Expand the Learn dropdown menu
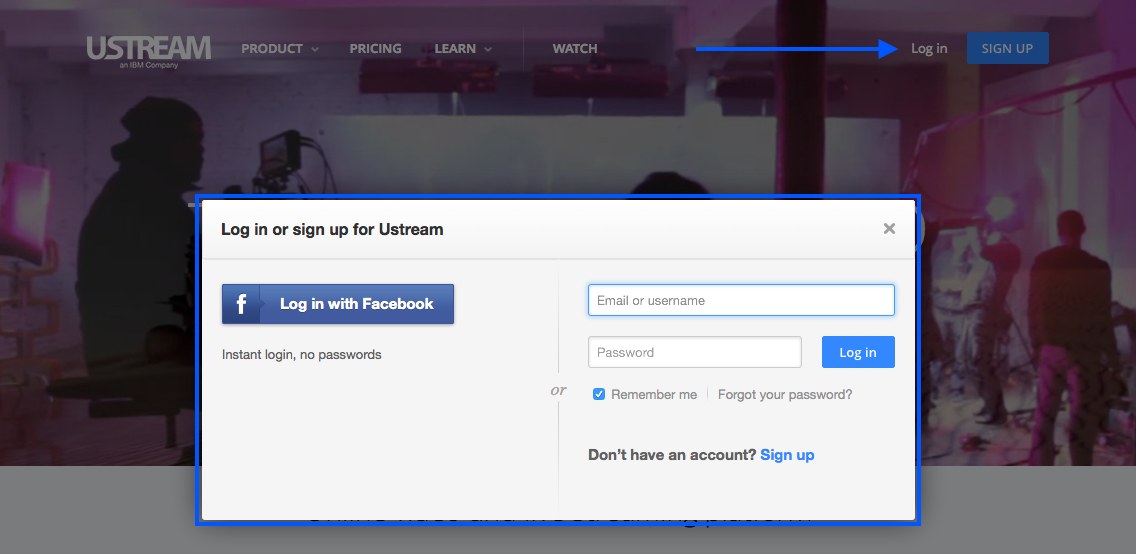The width and height of the screenshot is (1136, 554). pyautogui.click(x=463, y=49)
